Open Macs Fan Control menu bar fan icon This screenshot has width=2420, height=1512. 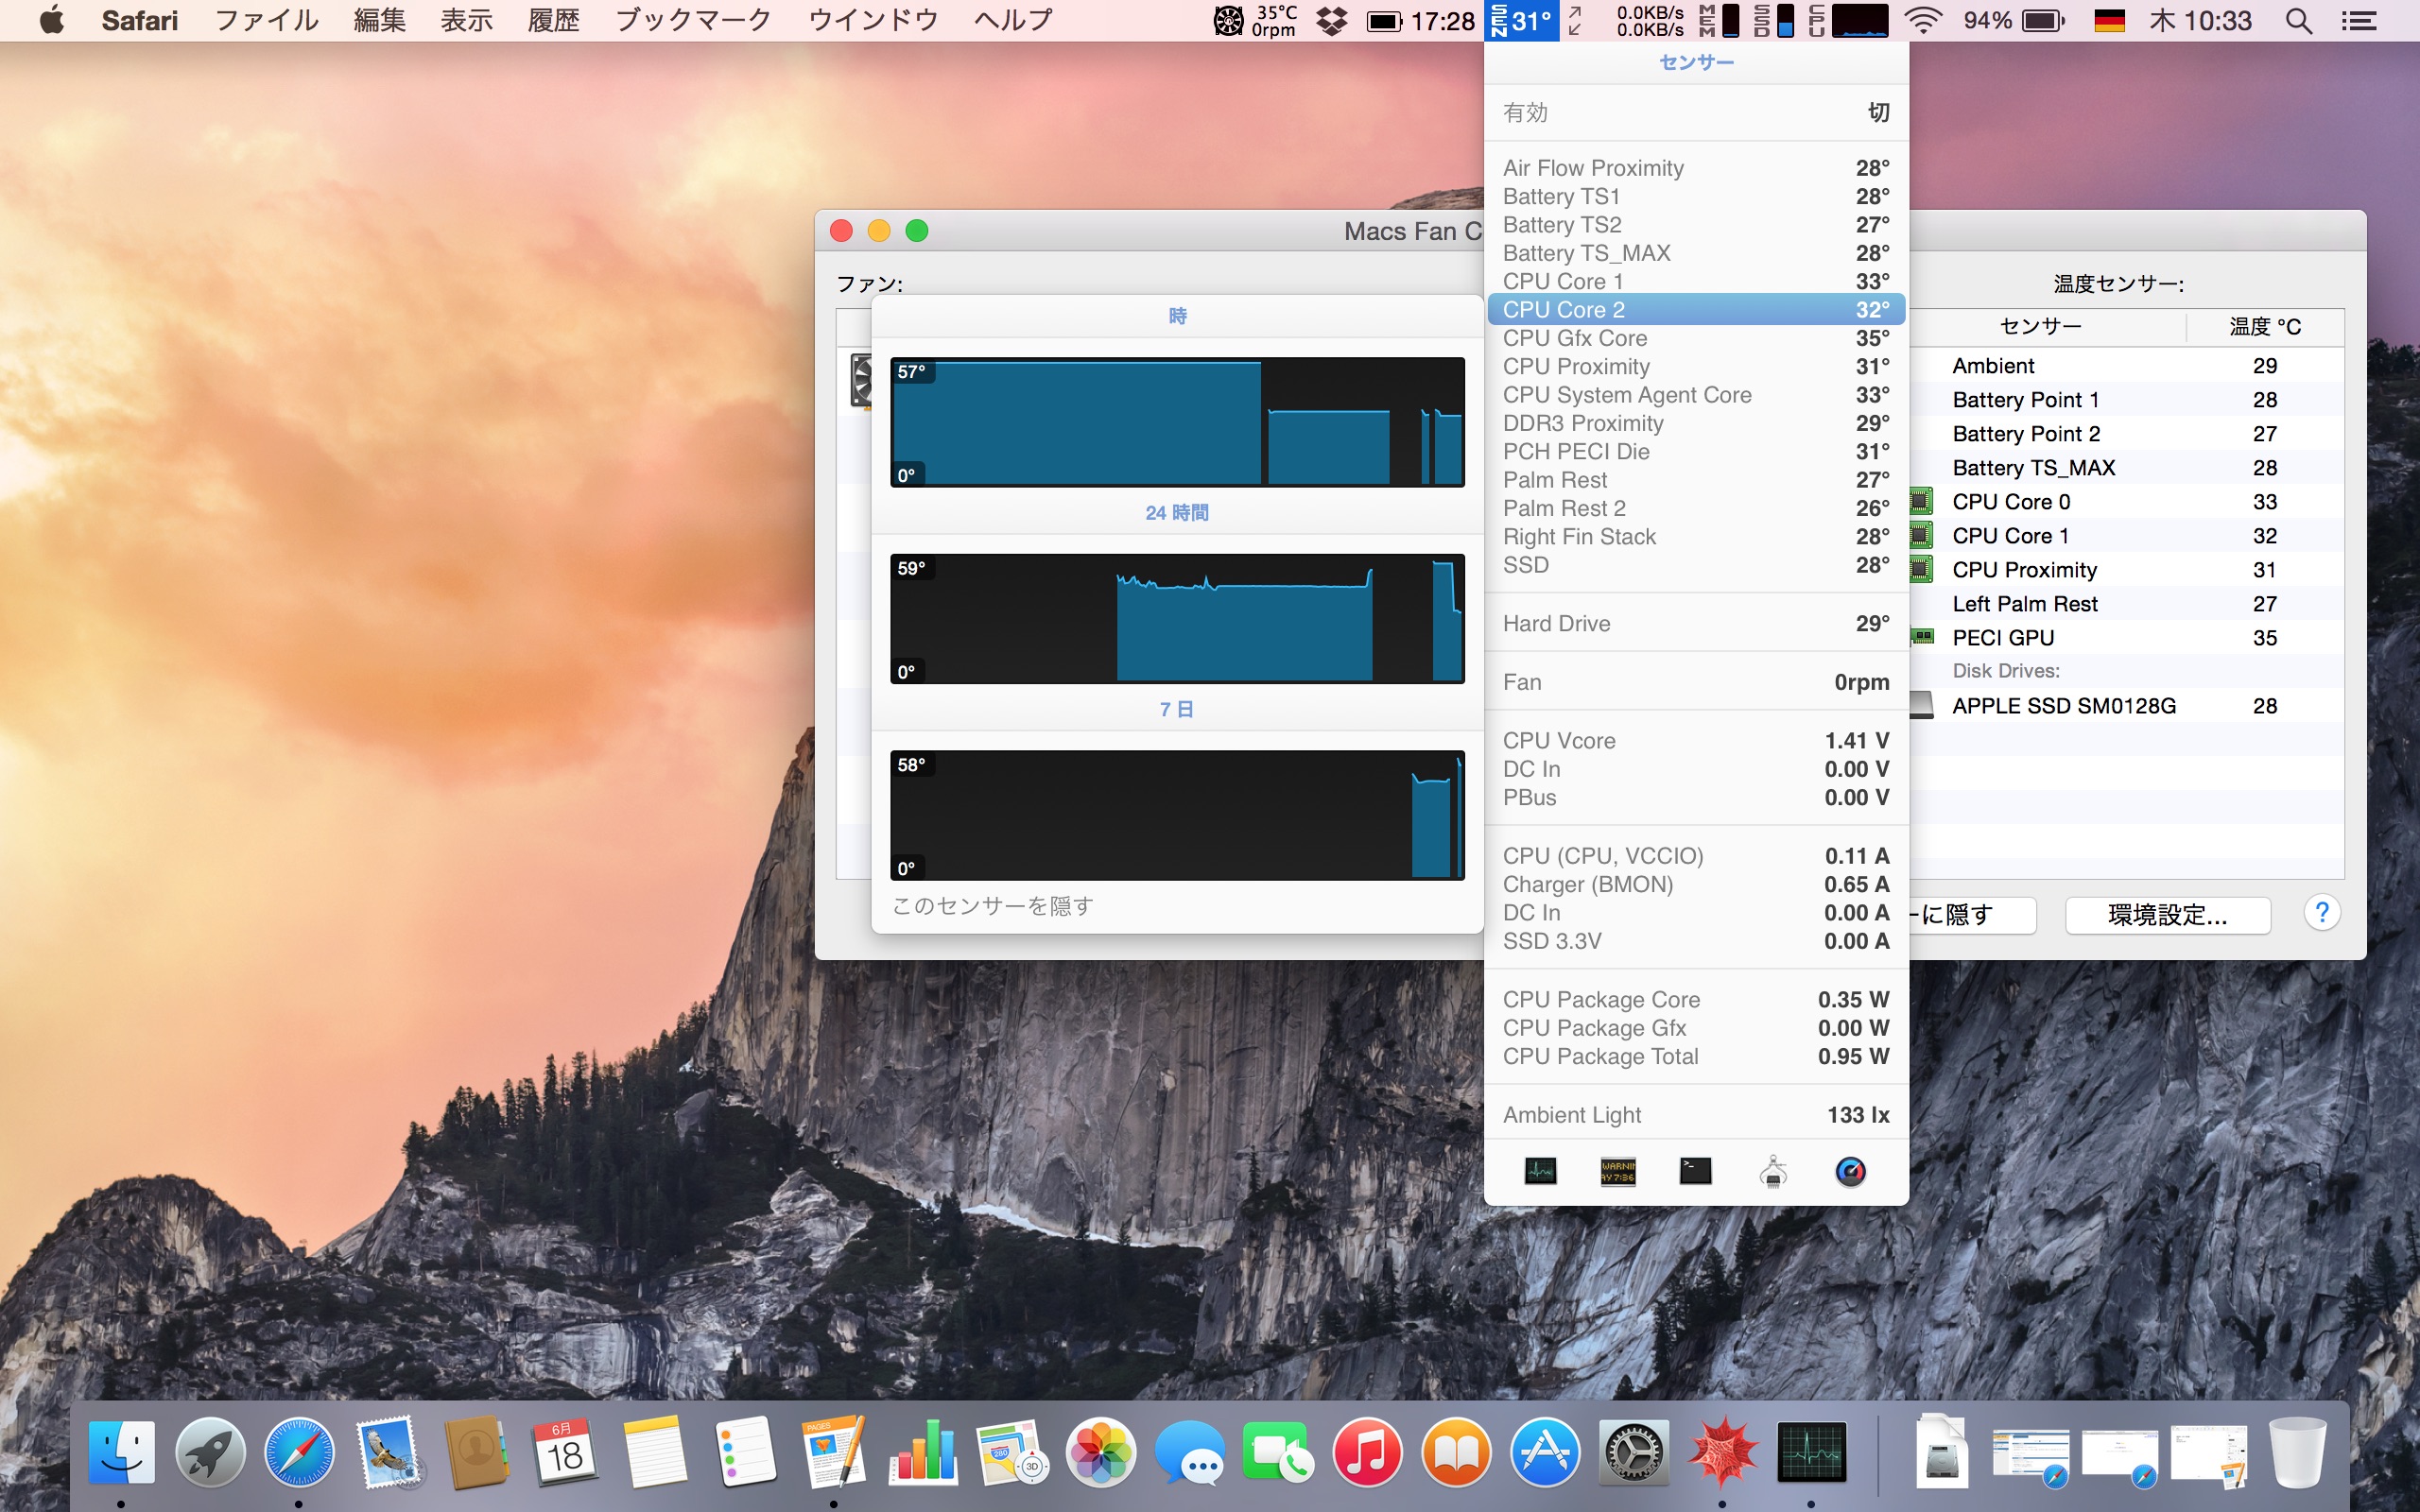coord(1228,21)
